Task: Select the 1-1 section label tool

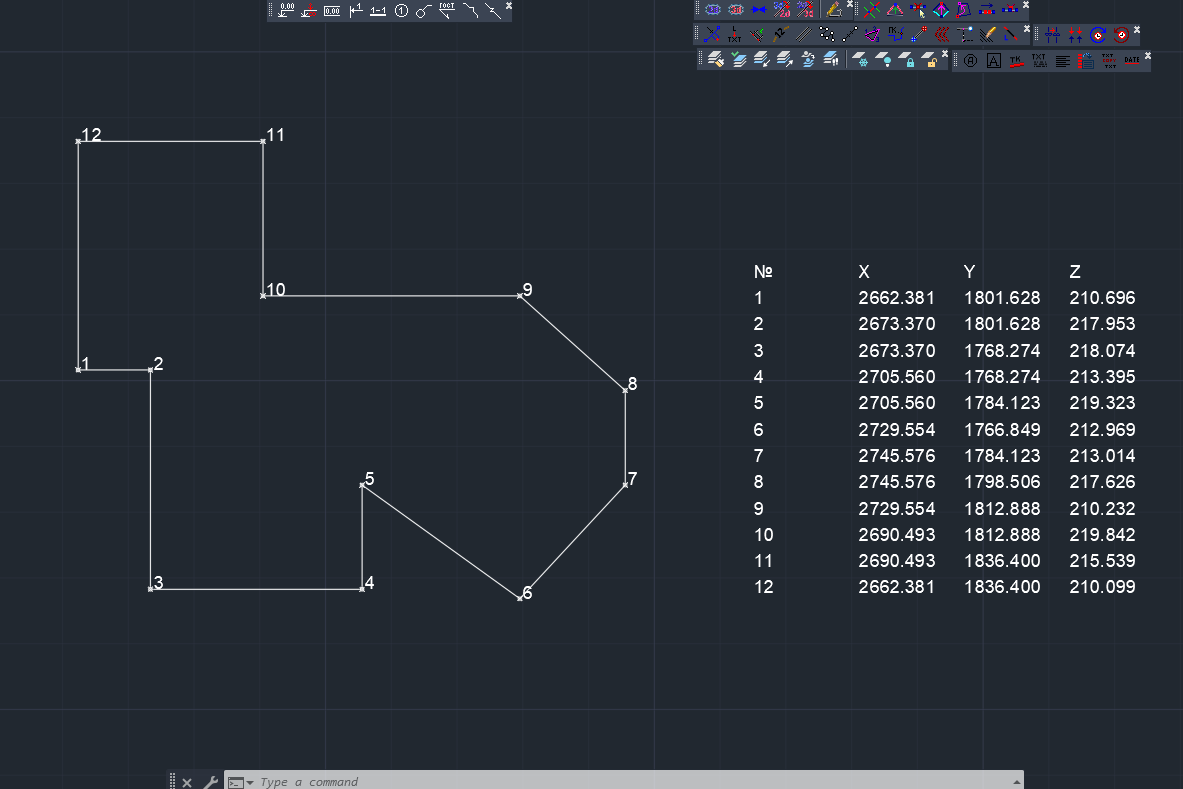Action: (378, 11)
